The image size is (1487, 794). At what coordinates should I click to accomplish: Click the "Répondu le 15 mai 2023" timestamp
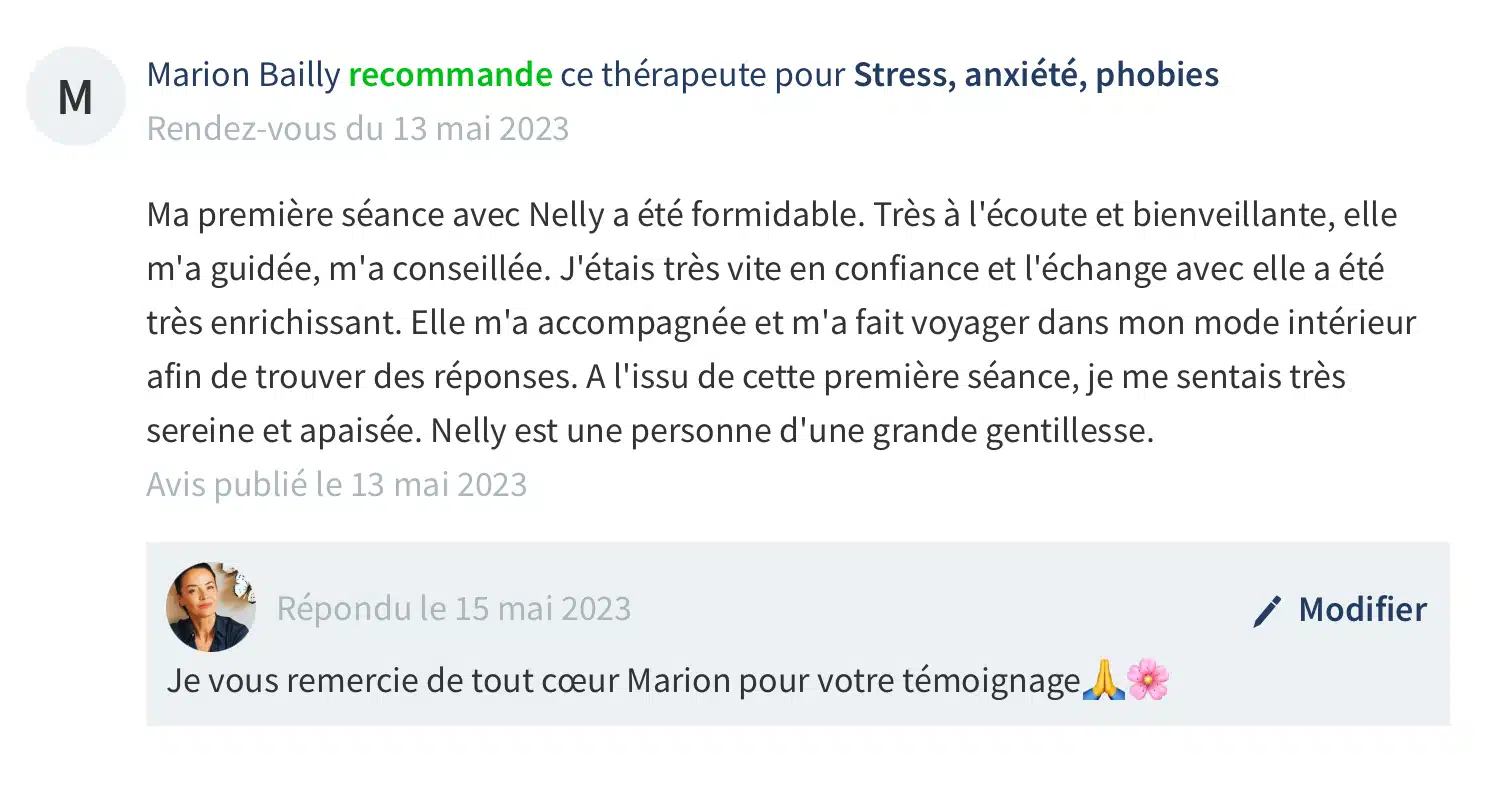click(x=453, y=609)
